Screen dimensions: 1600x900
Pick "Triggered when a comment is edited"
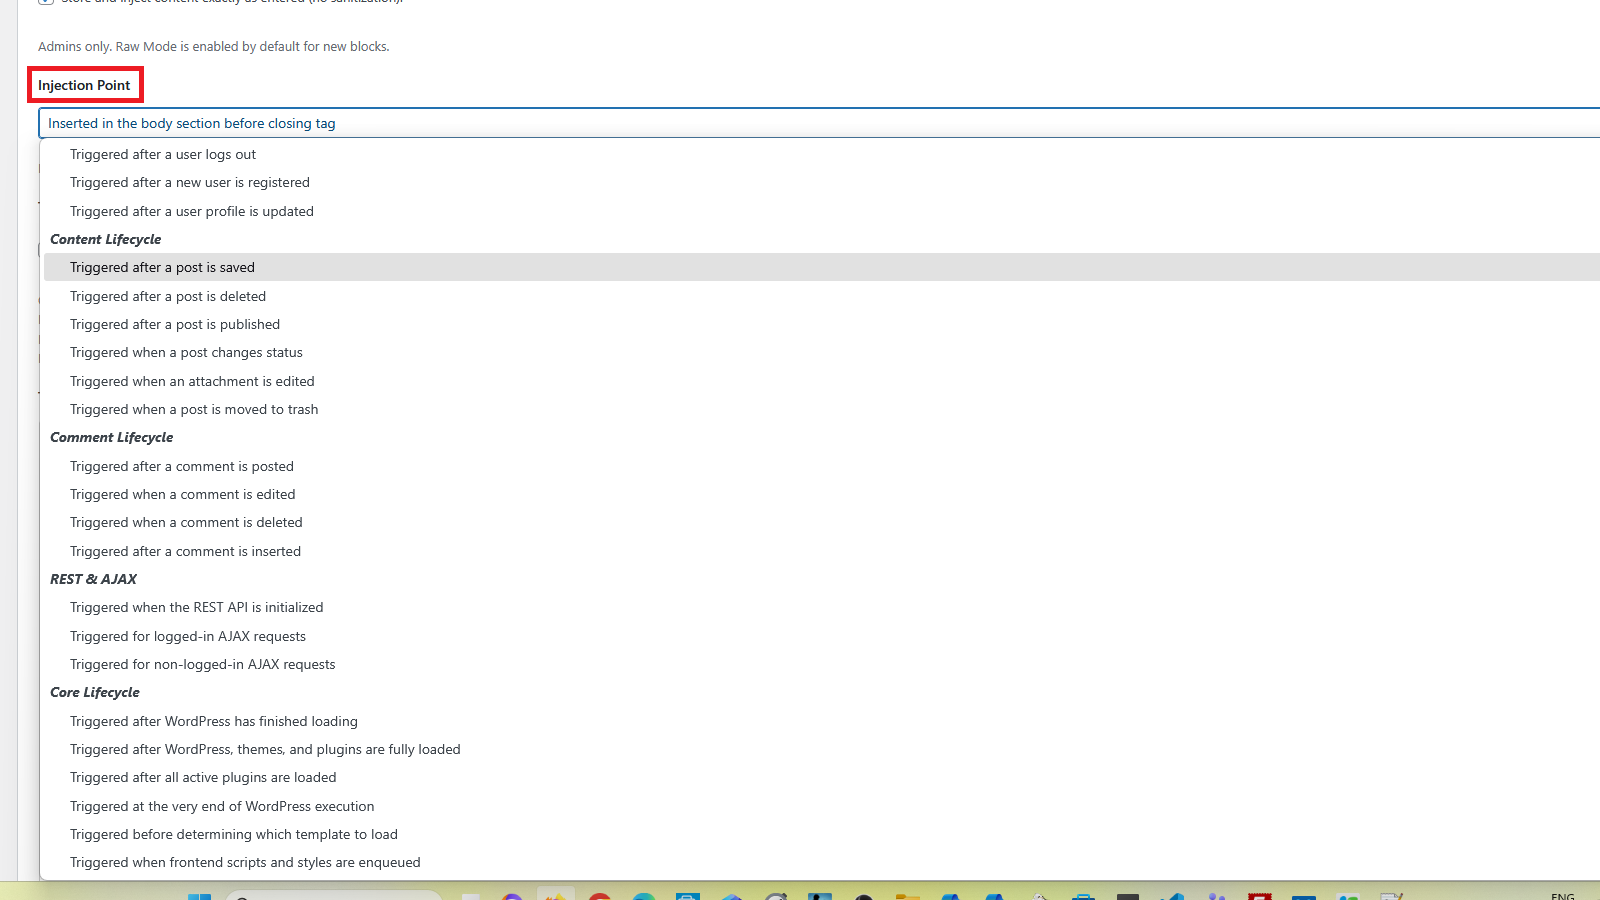(821, 494)
